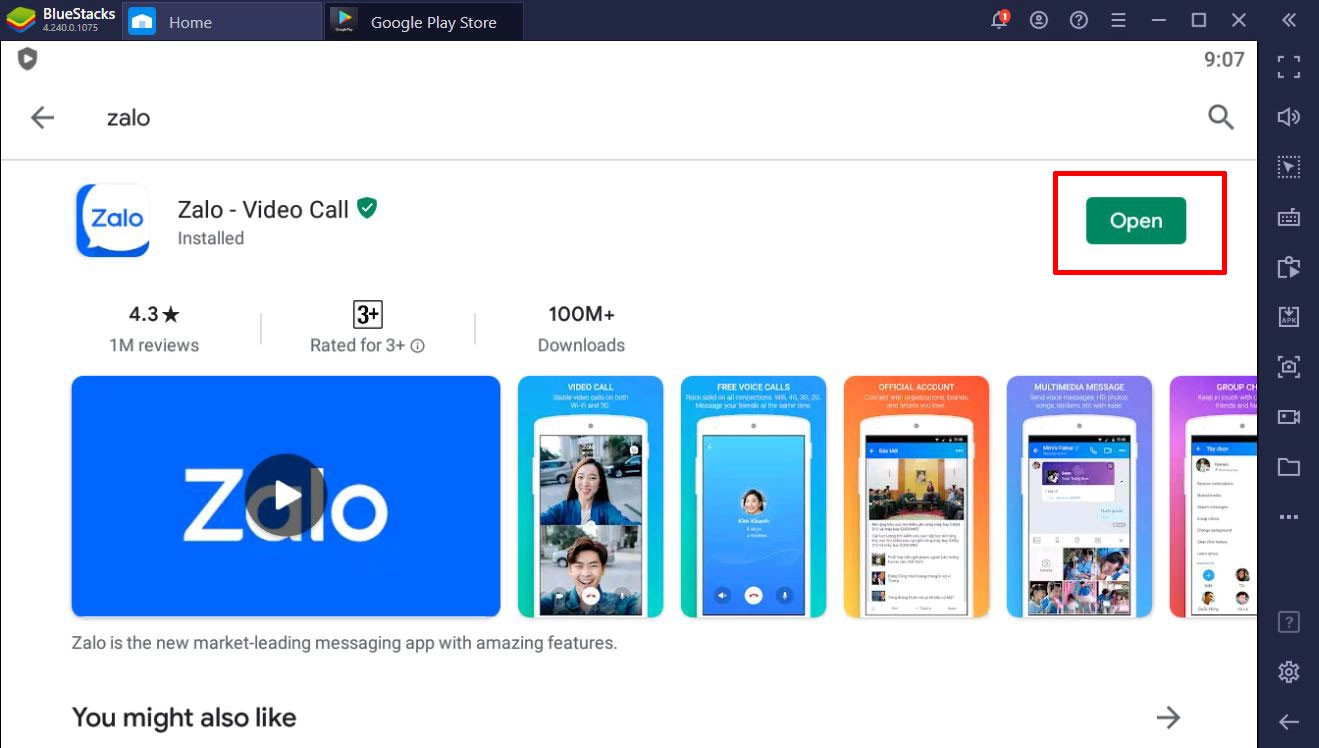Open BlueStacks settings gear

click(x=1289, y=672)
